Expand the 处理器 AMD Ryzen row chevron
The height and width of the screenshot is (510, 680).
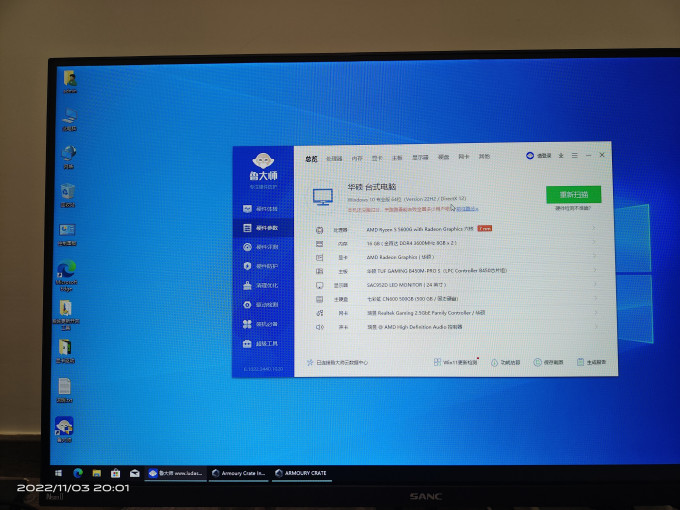[x=594, y=228]
